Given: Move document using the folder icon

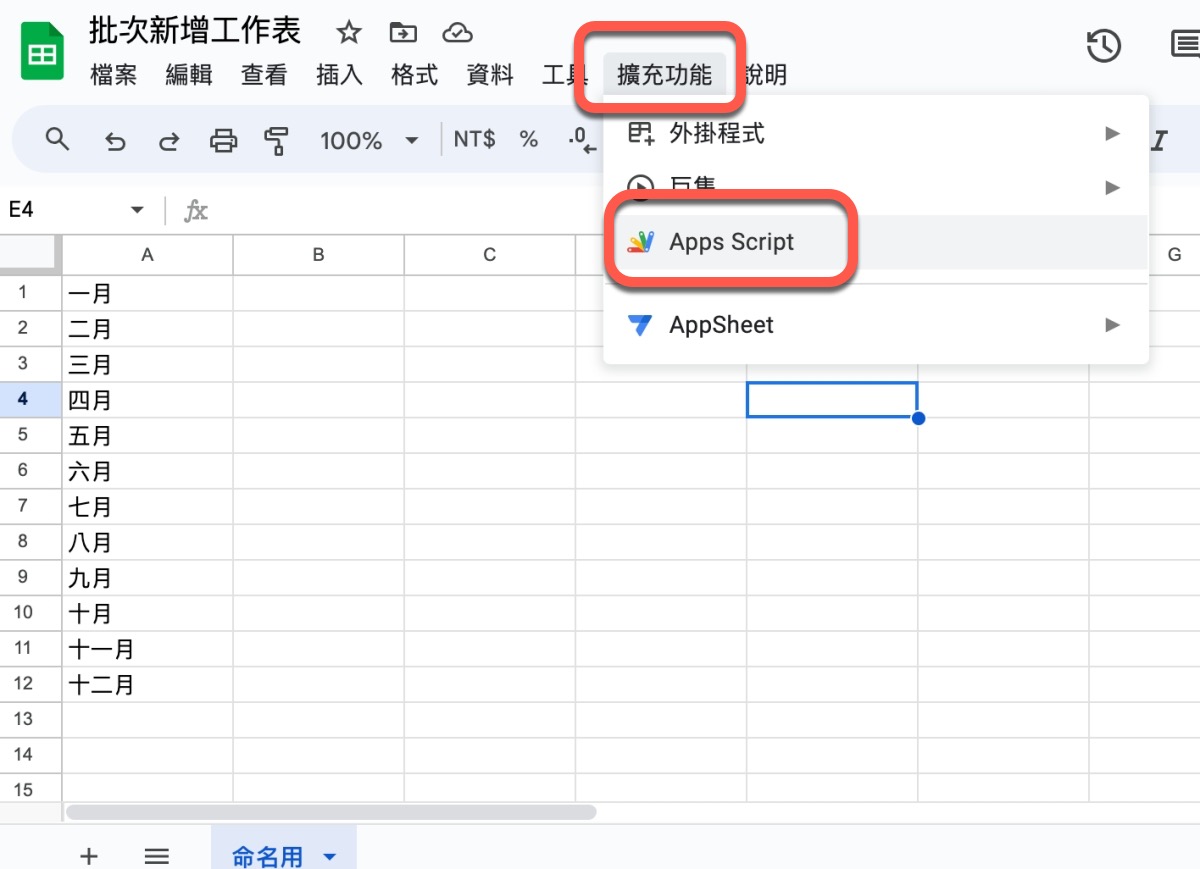Looking at the screenshot, I should coord(403,33).
